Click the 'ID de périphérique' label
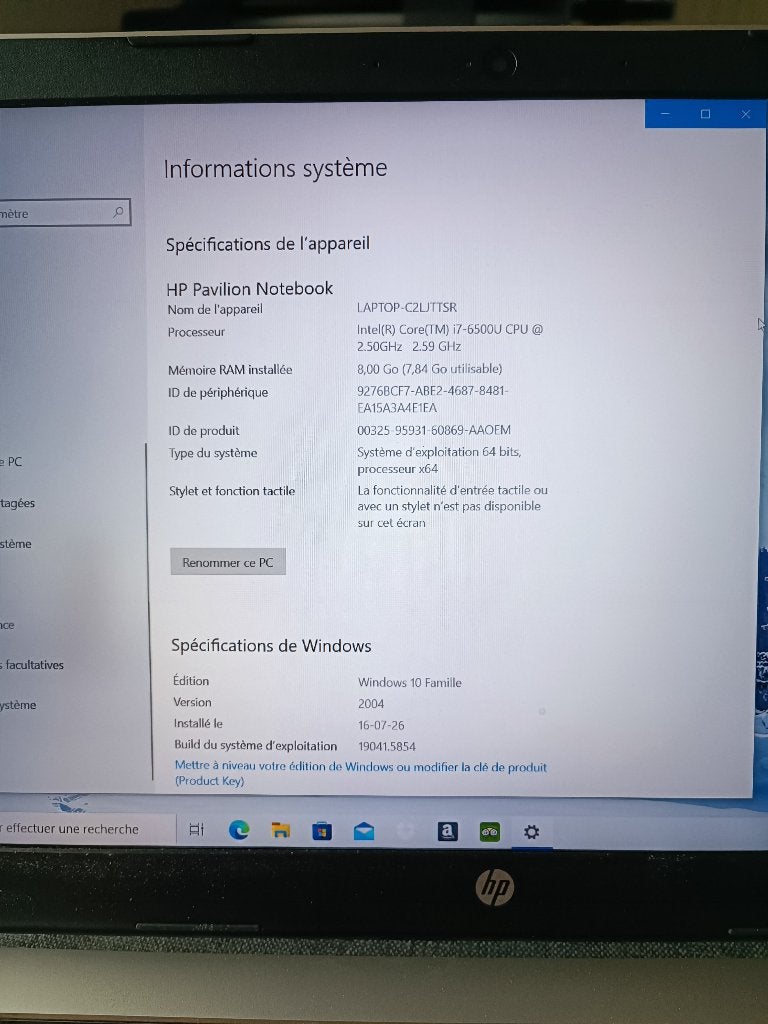The image size is (768, 1024). pyautogui.click(x=218, y=392)
